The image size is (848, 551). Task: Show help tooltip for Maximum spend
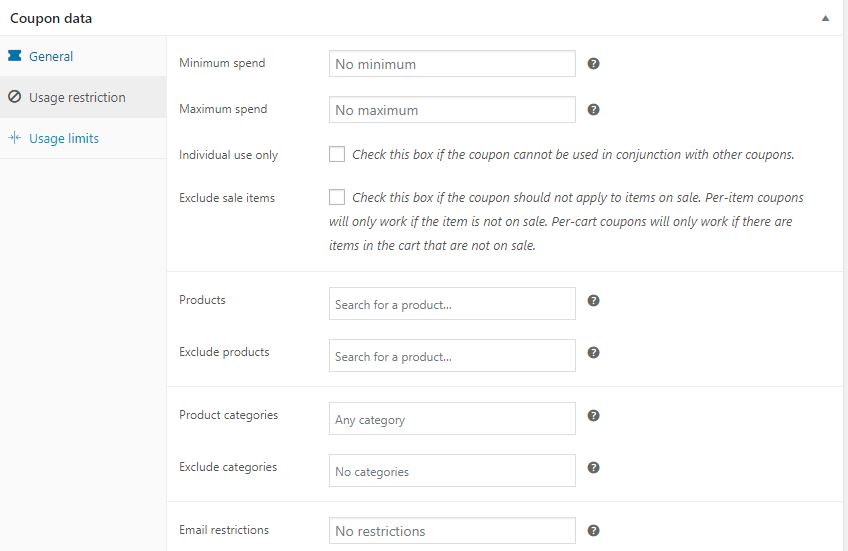(593, 110)
